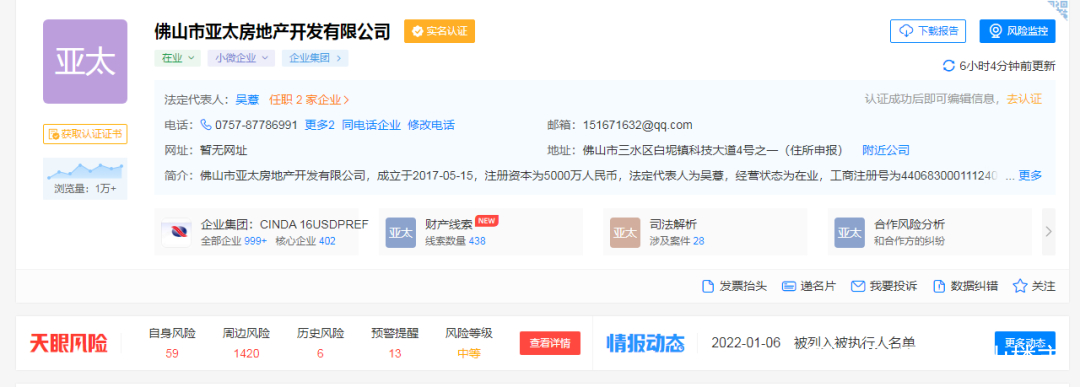Screen dimensions: 1080x387
Task: Click 查看详情 red button
Action: pos(550,343)
